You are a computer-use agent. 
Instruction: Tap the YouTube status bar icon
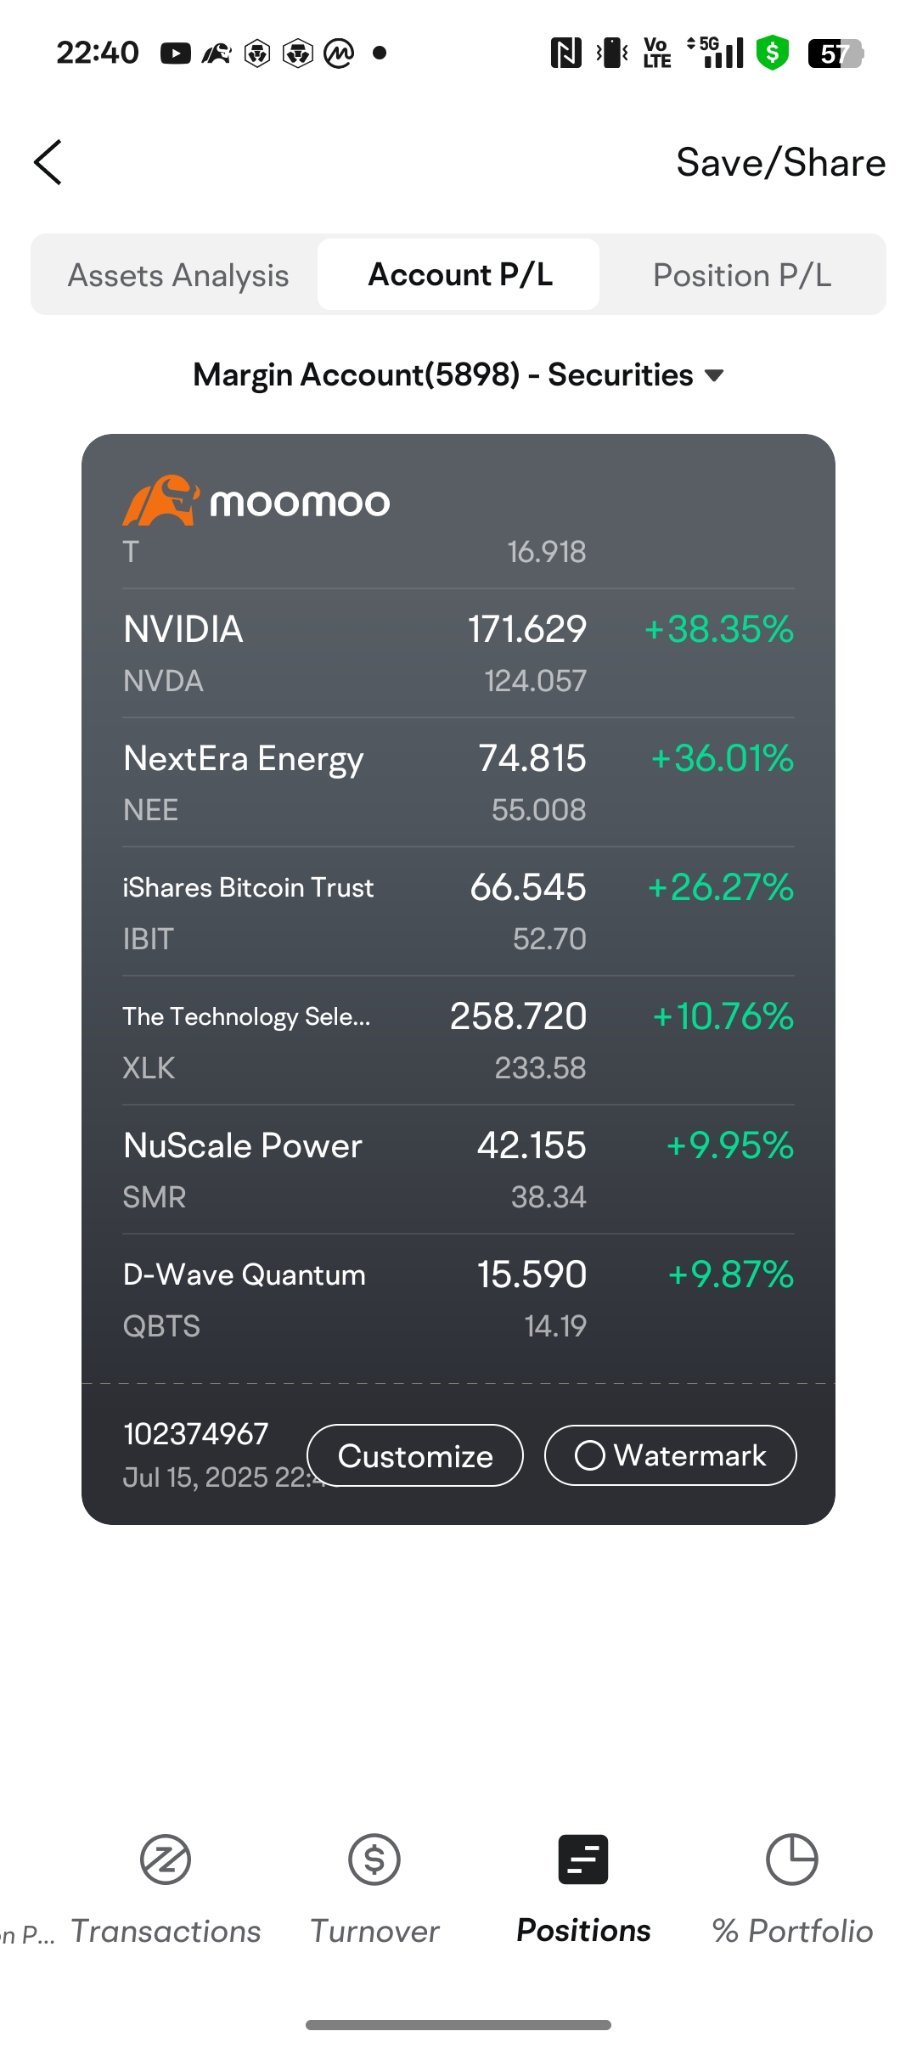point(175,53)
